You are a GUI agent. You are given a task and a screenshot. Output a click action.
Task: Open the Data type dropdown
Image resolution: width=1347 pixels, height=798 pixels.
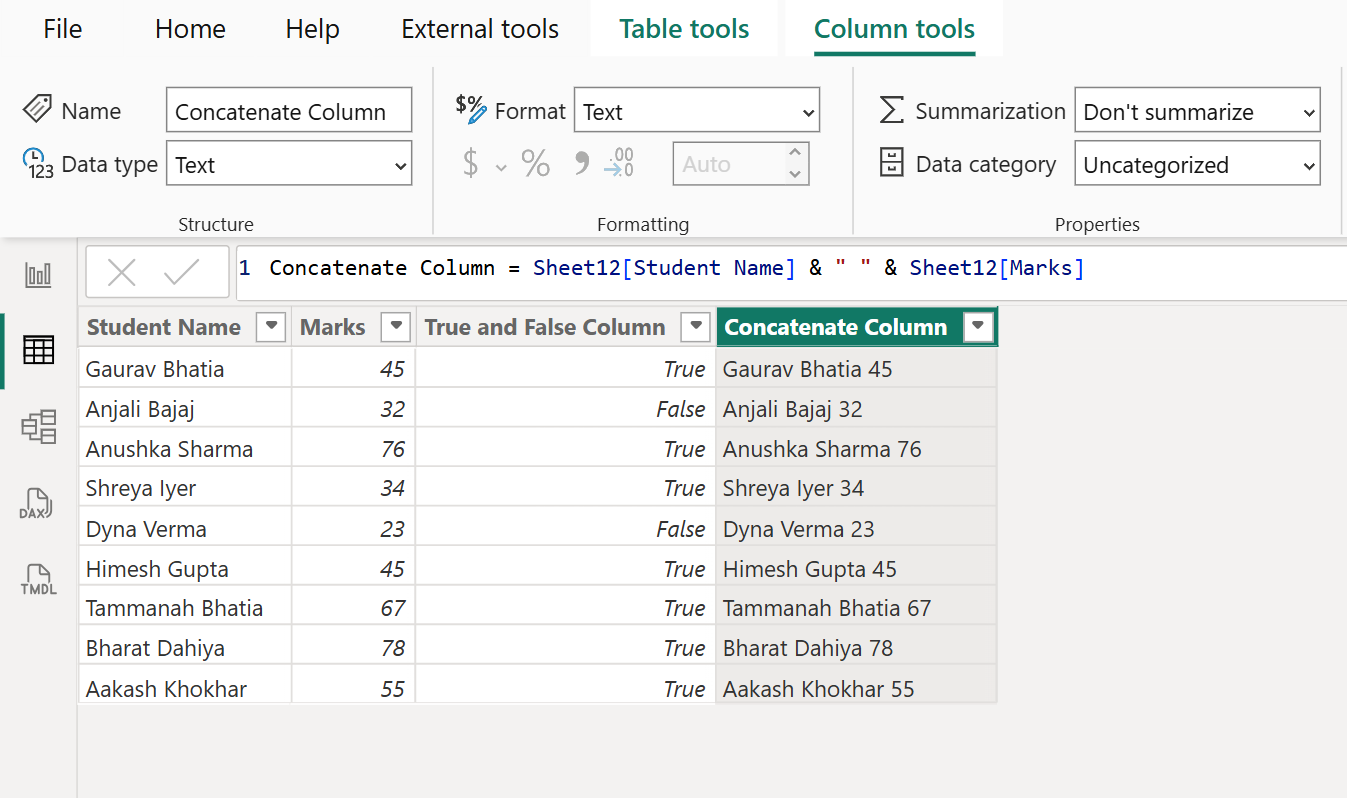pos(289,163)
